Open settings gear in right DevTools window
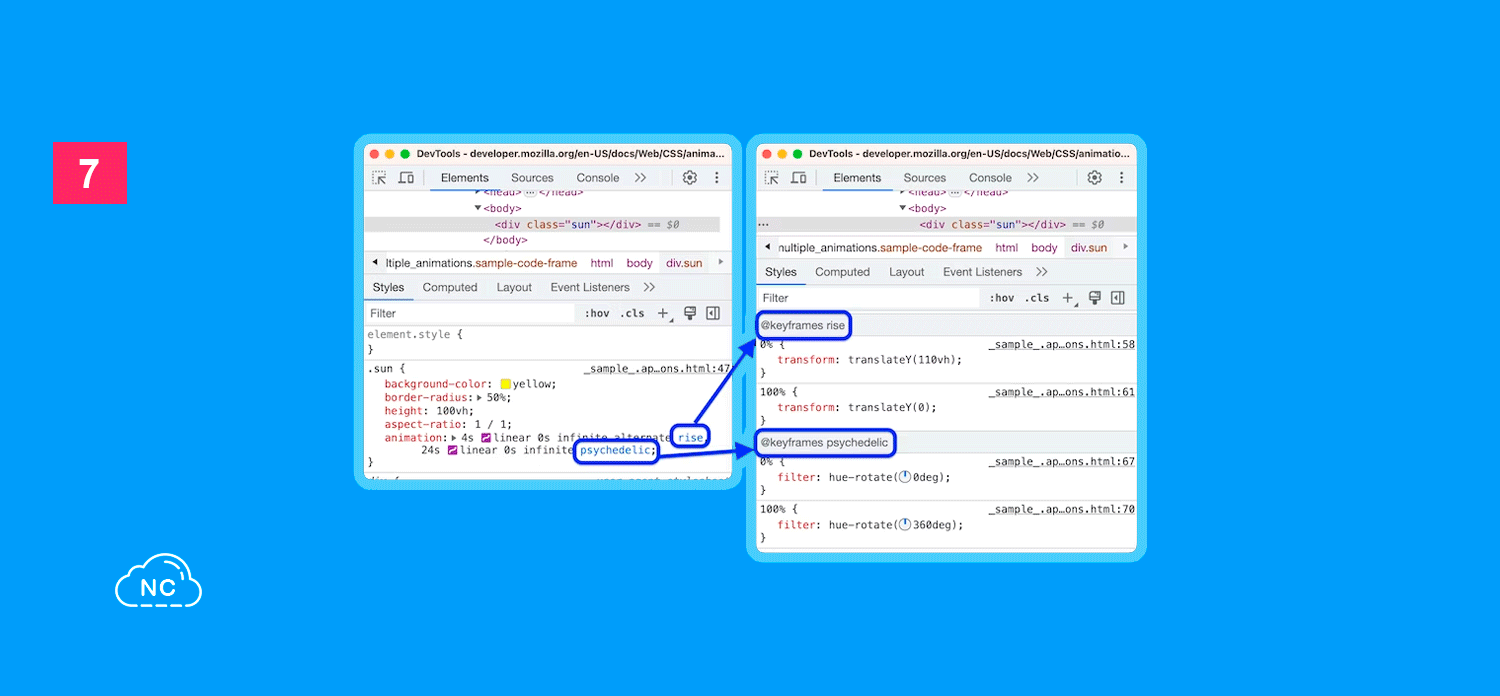This screenshot has height=696, width=1500. point(1095,178)
